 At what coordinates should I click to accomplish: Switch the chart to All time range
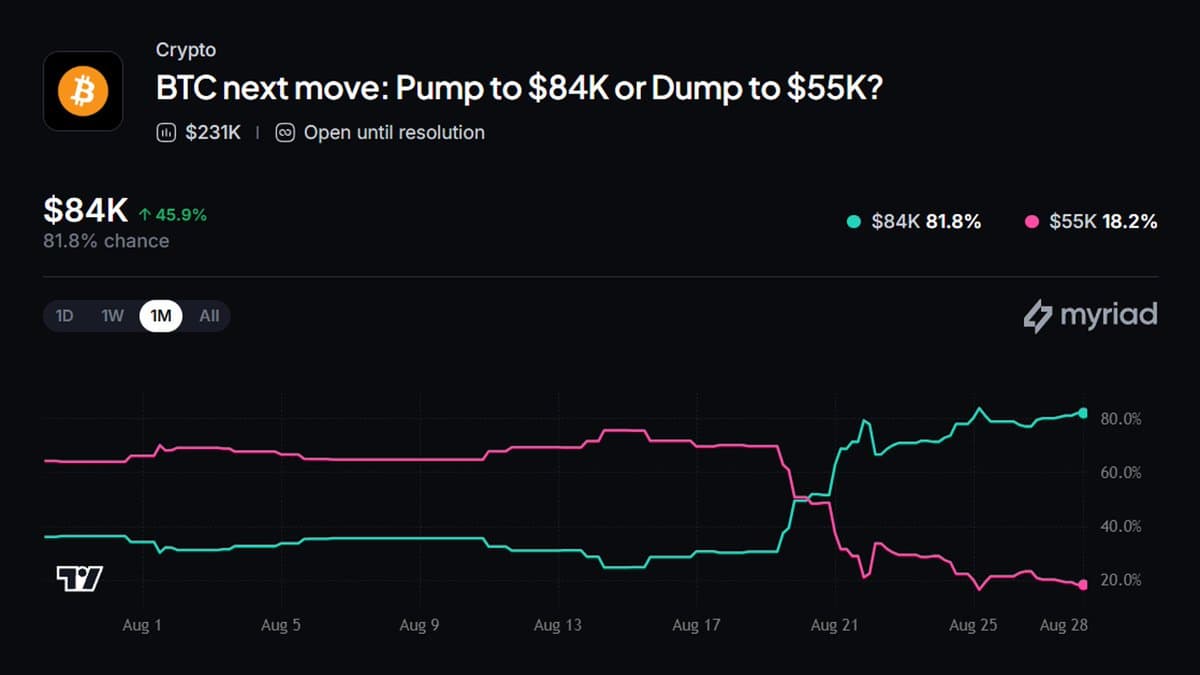point(208,316)
